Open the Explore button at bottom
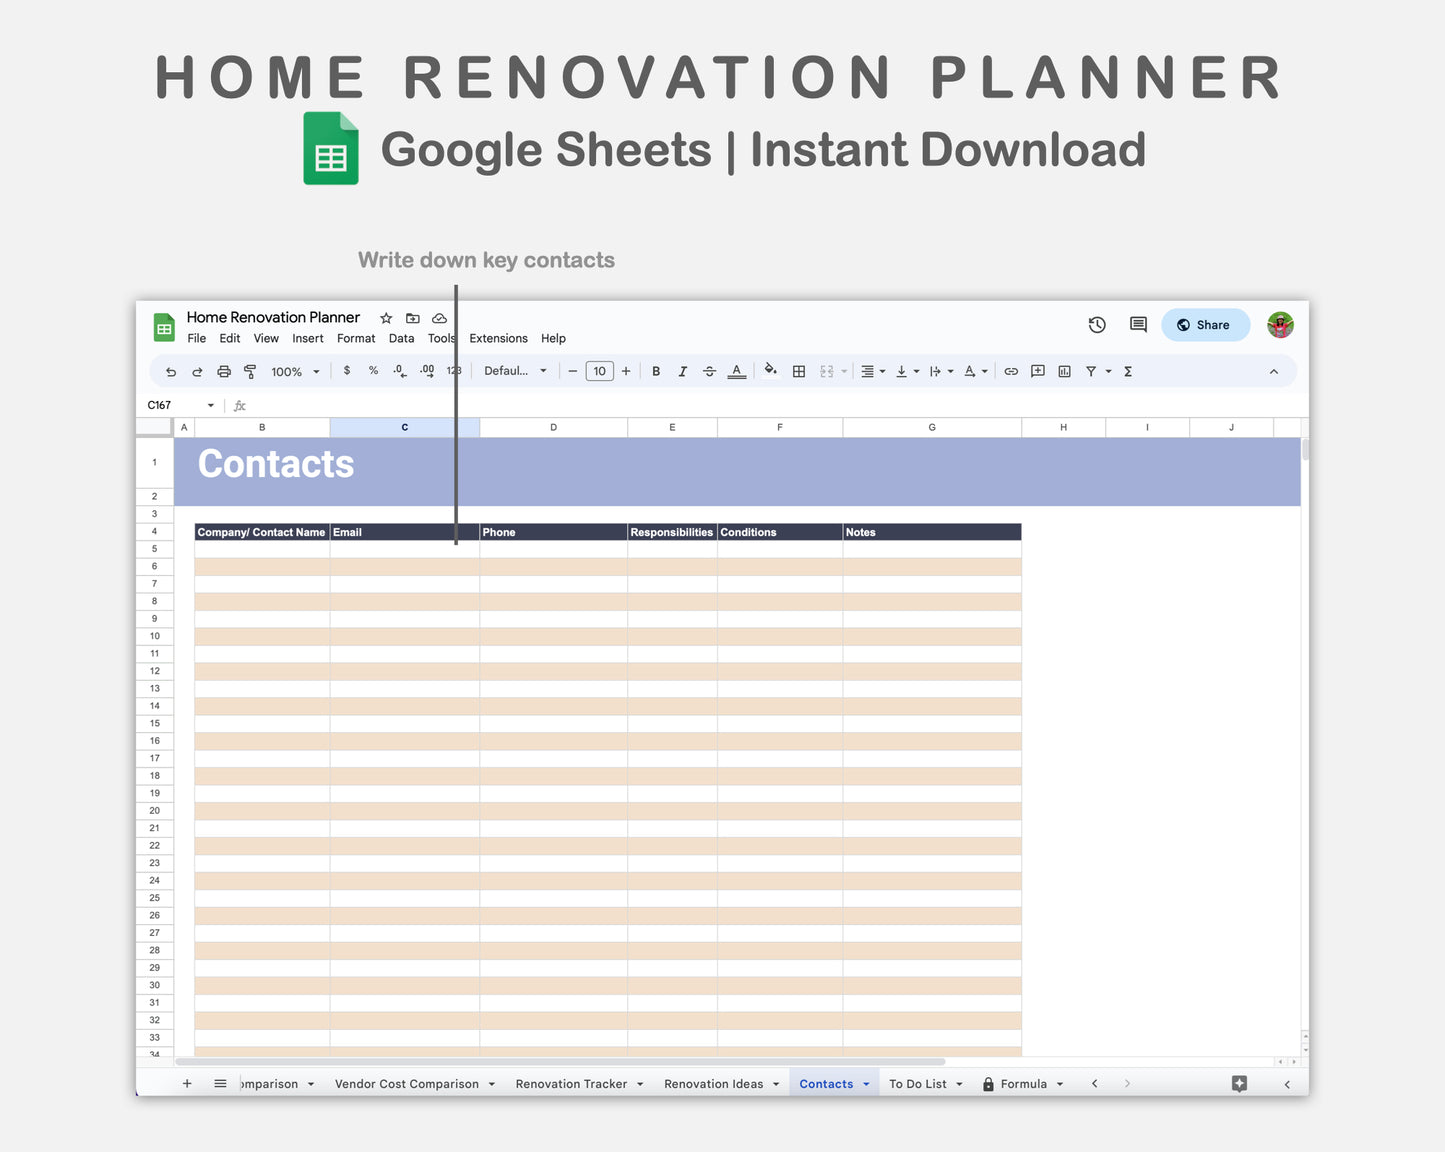The height and width of the screenshot is (1152, 1445). [1239, 1084]
